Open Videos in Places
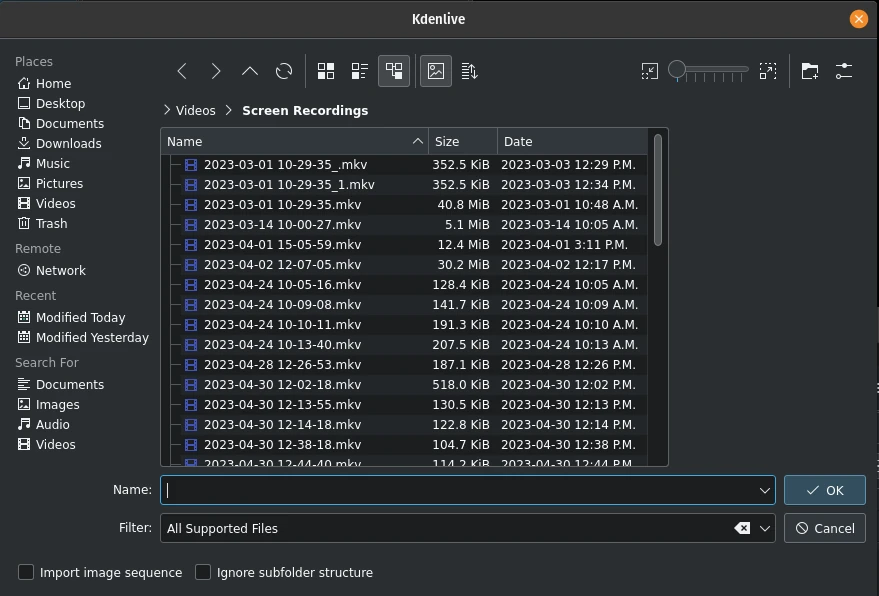 [x=47, y=204]
